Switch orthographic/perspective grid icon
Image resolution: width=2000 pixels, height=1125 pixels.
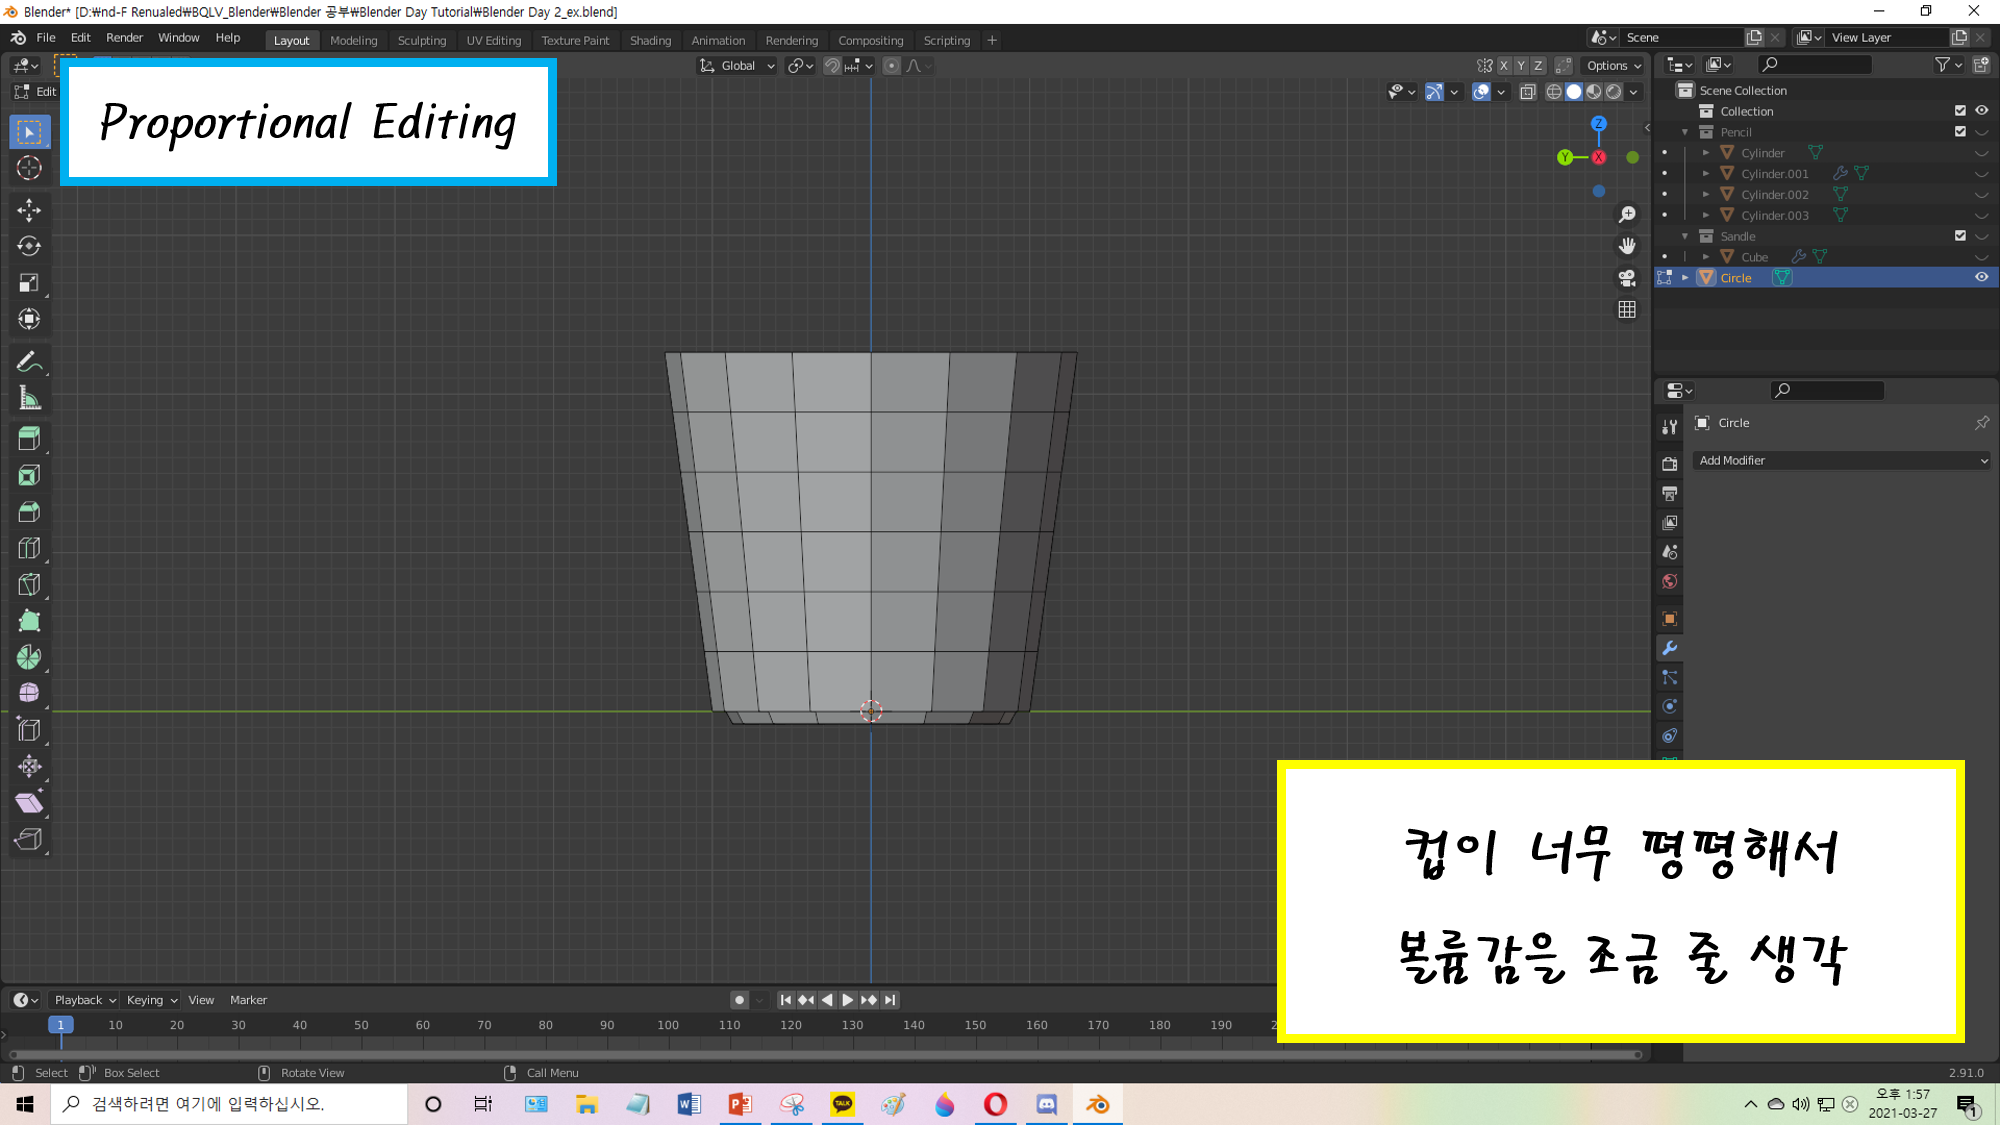tap(1627, 310)
